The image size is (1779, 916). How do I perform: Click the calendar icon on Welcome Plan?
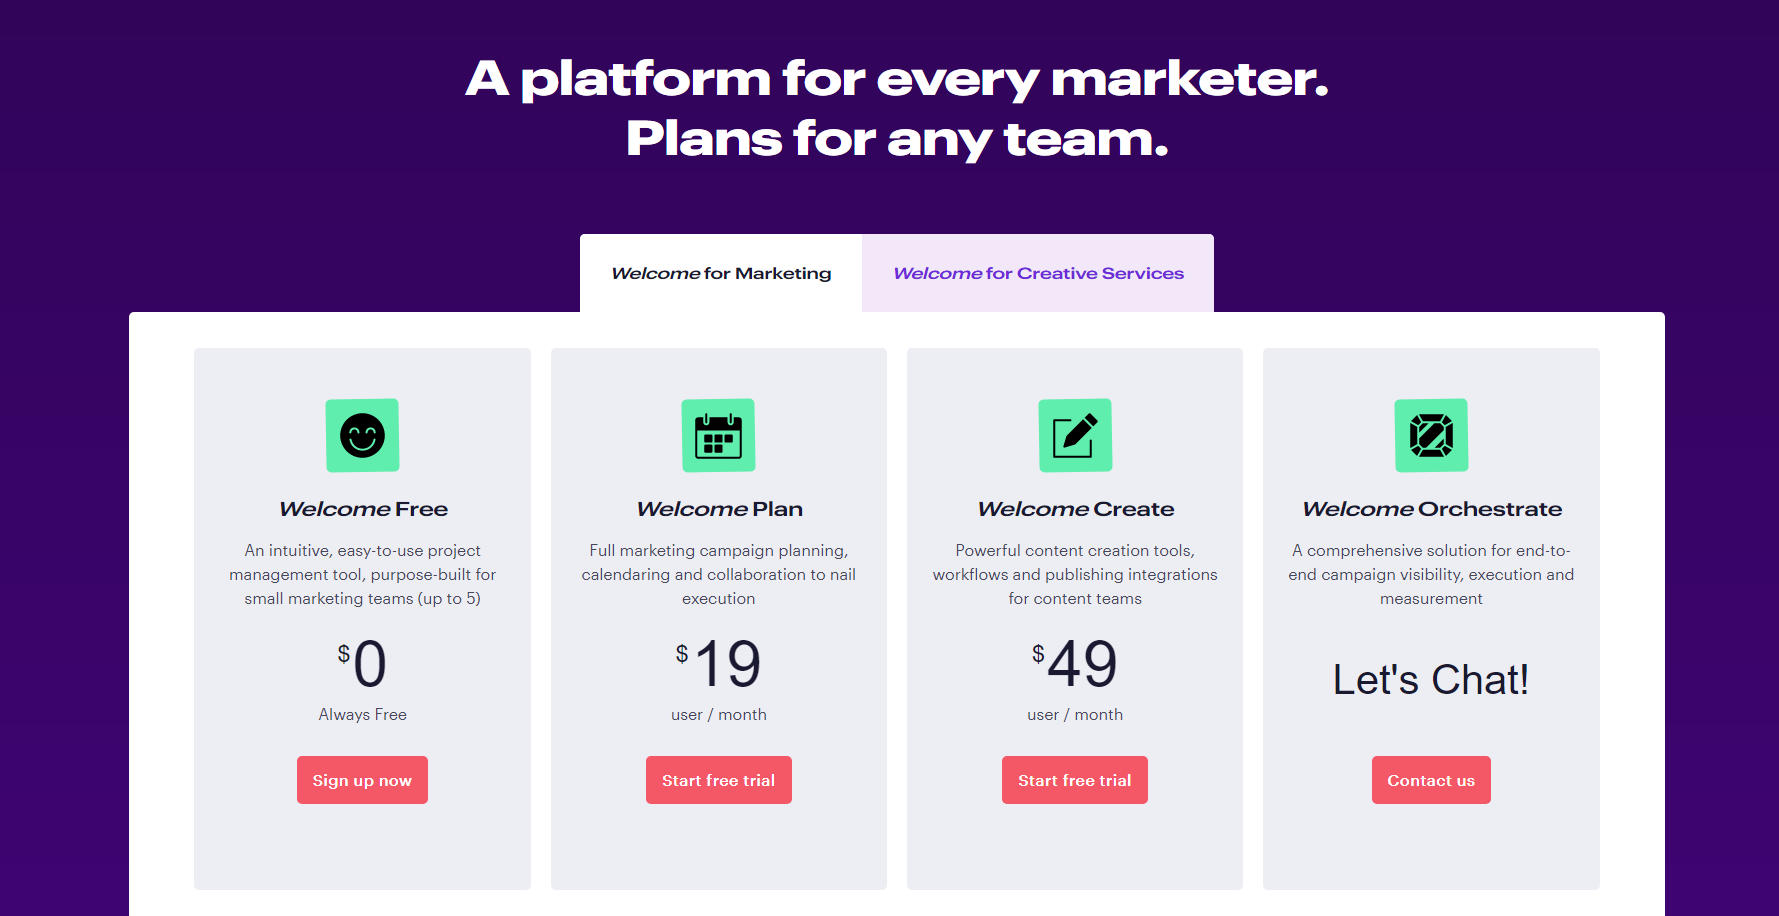[718, 435]
